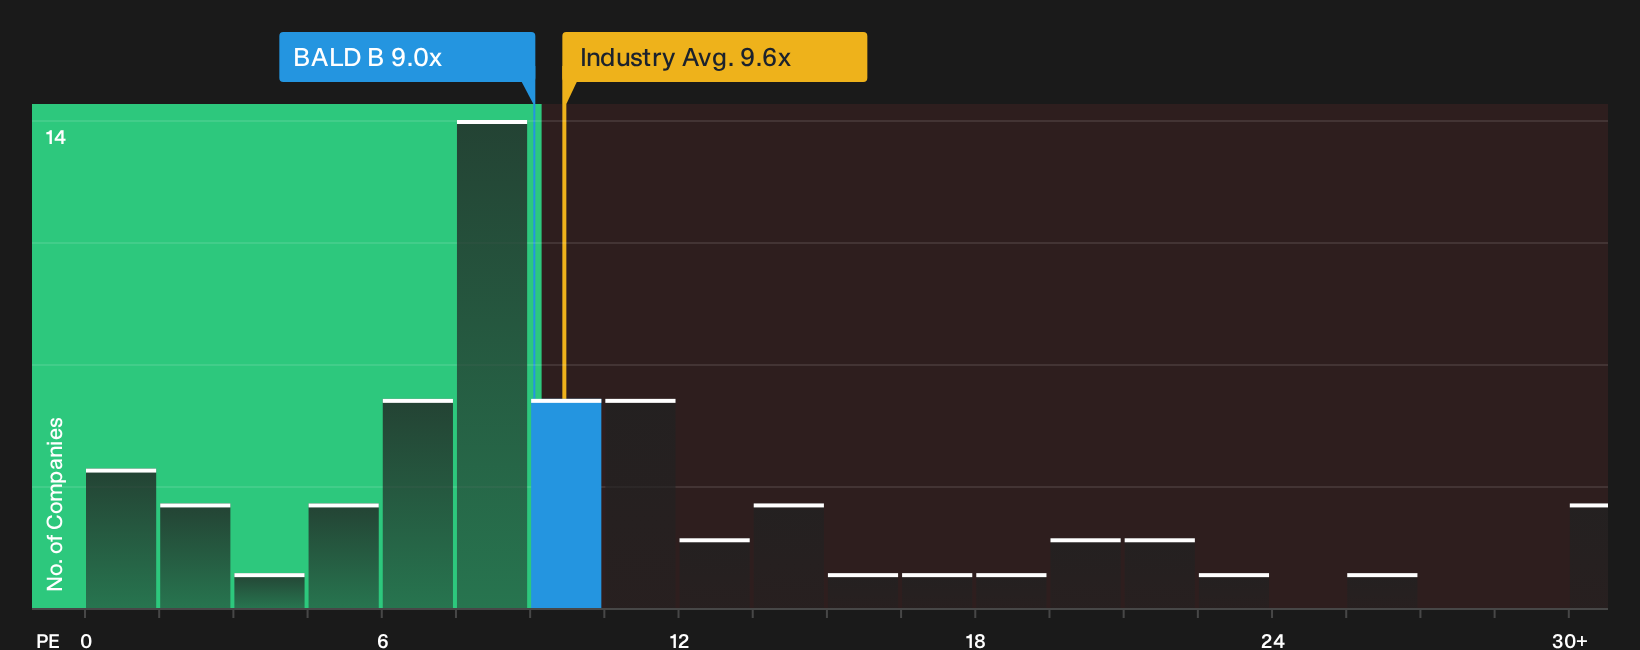Click the first bar starting at PE 0

[121, 539]
